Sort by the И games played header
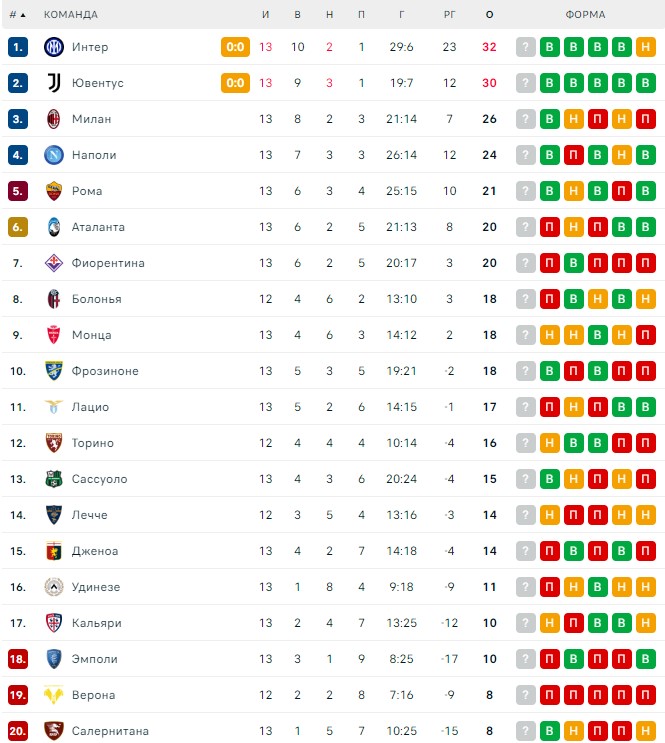Image resolution: width=665 pixels, height=743 pixels. tap(265, 15)
